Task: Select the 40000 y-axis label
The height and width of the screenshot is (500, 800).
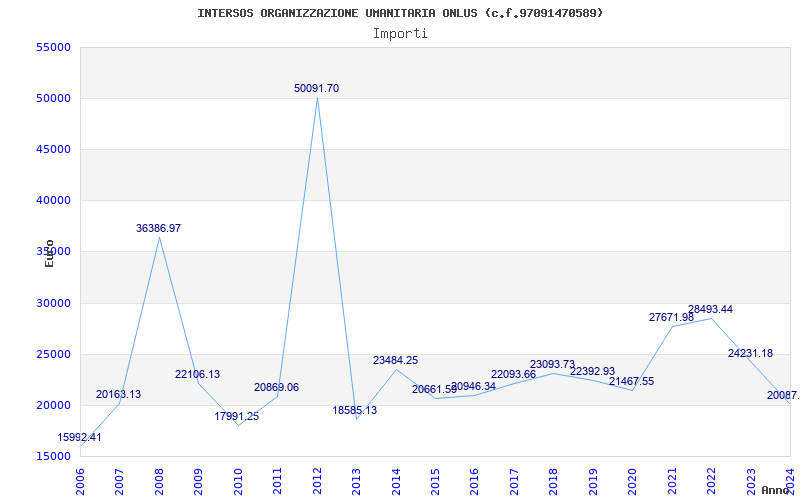Action: 52,201
